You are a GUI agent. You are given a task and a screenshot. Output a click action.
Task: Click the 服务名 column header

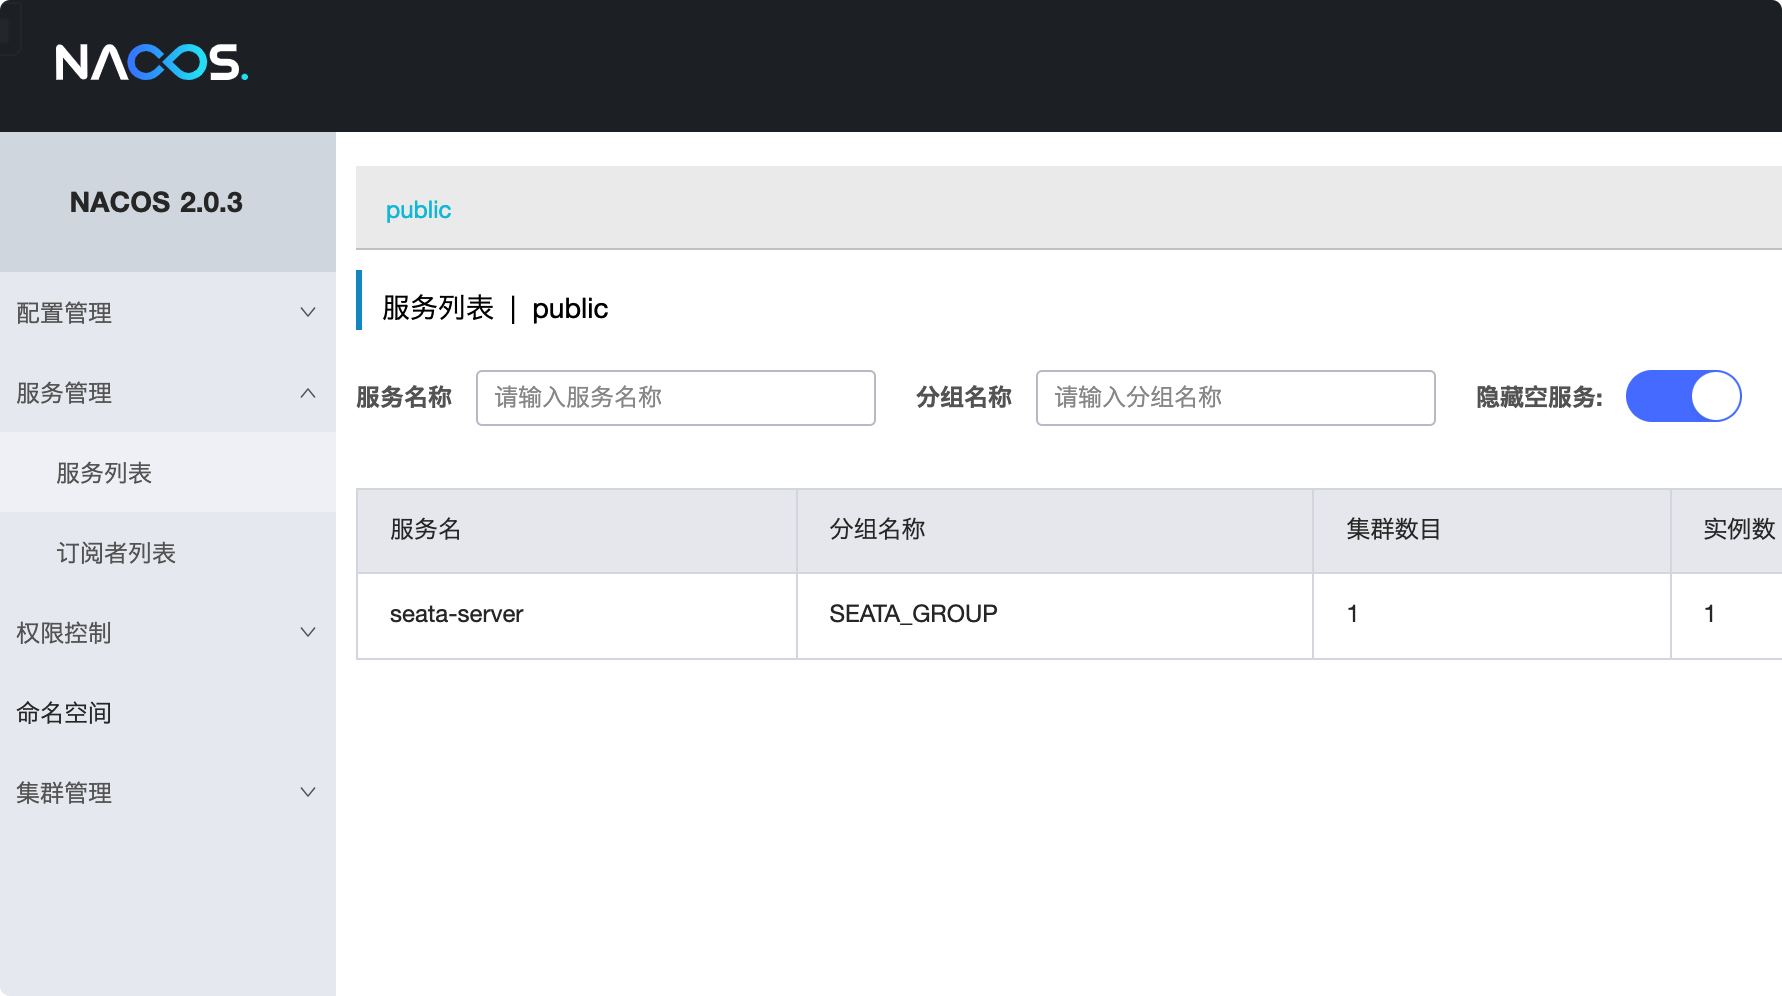pos(577,530)
